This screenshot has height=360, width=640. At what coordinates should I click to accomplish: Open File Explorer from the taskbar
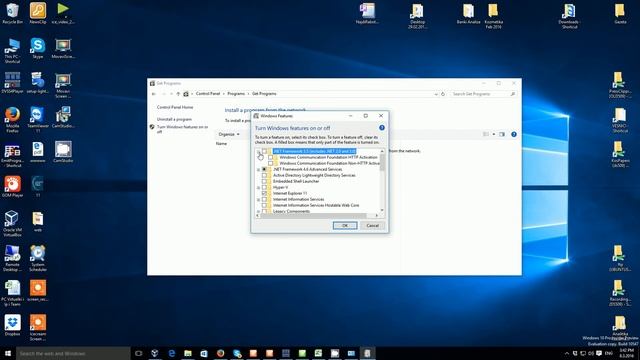pos(188,353)
